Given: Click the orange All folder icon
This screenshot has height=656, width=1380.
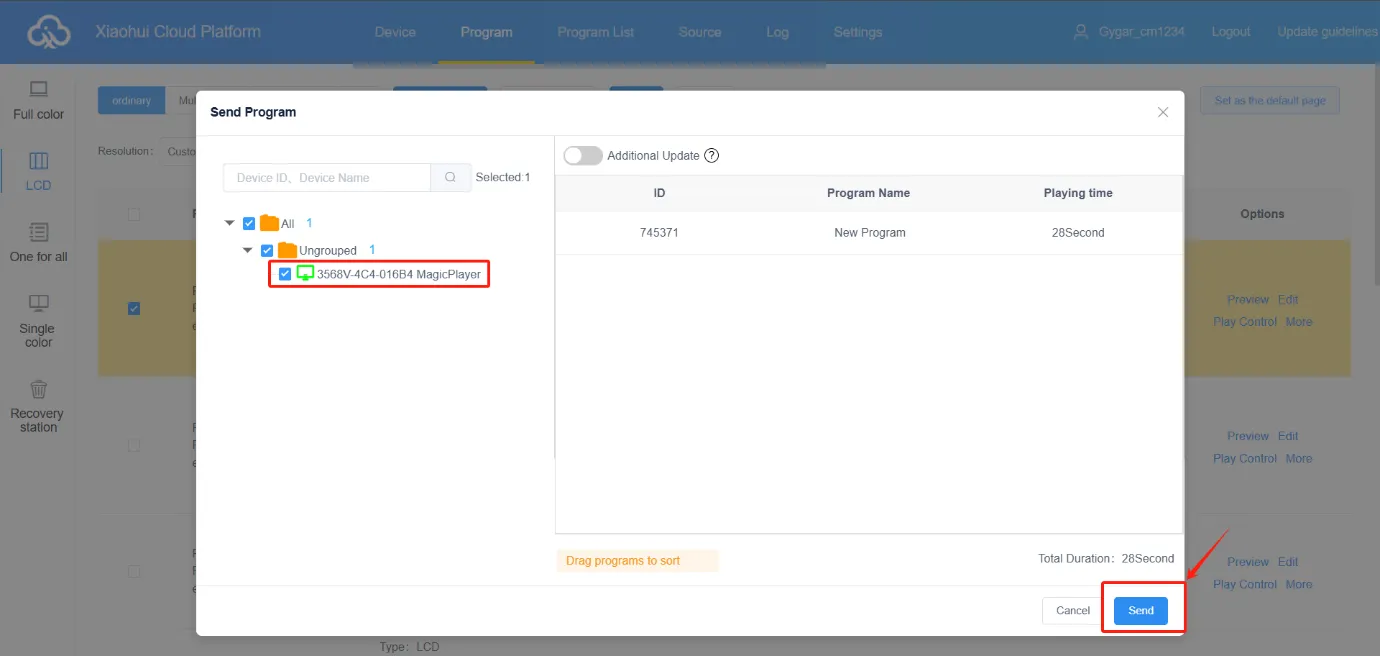Looking at the screenshot, I should click(269, 223).
